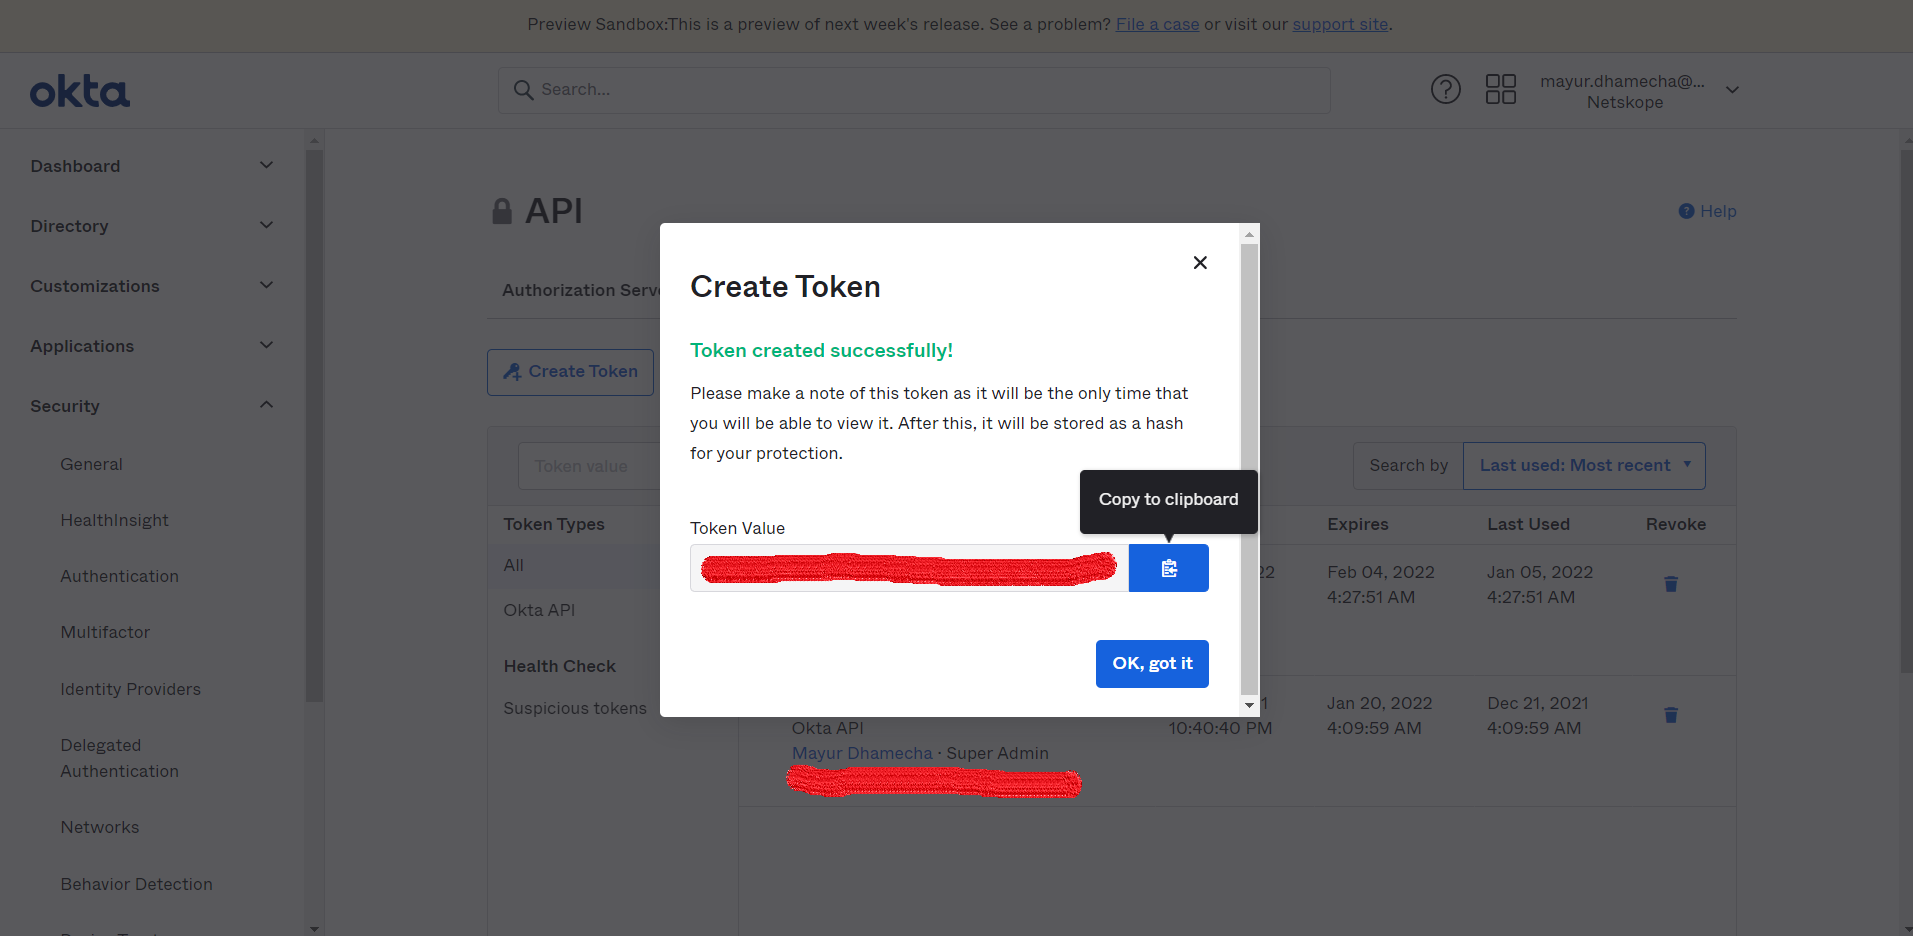The height and width of the screenshot is (936, 1913).
Task: Expand the Directory menu
Action: pos(152,226)
